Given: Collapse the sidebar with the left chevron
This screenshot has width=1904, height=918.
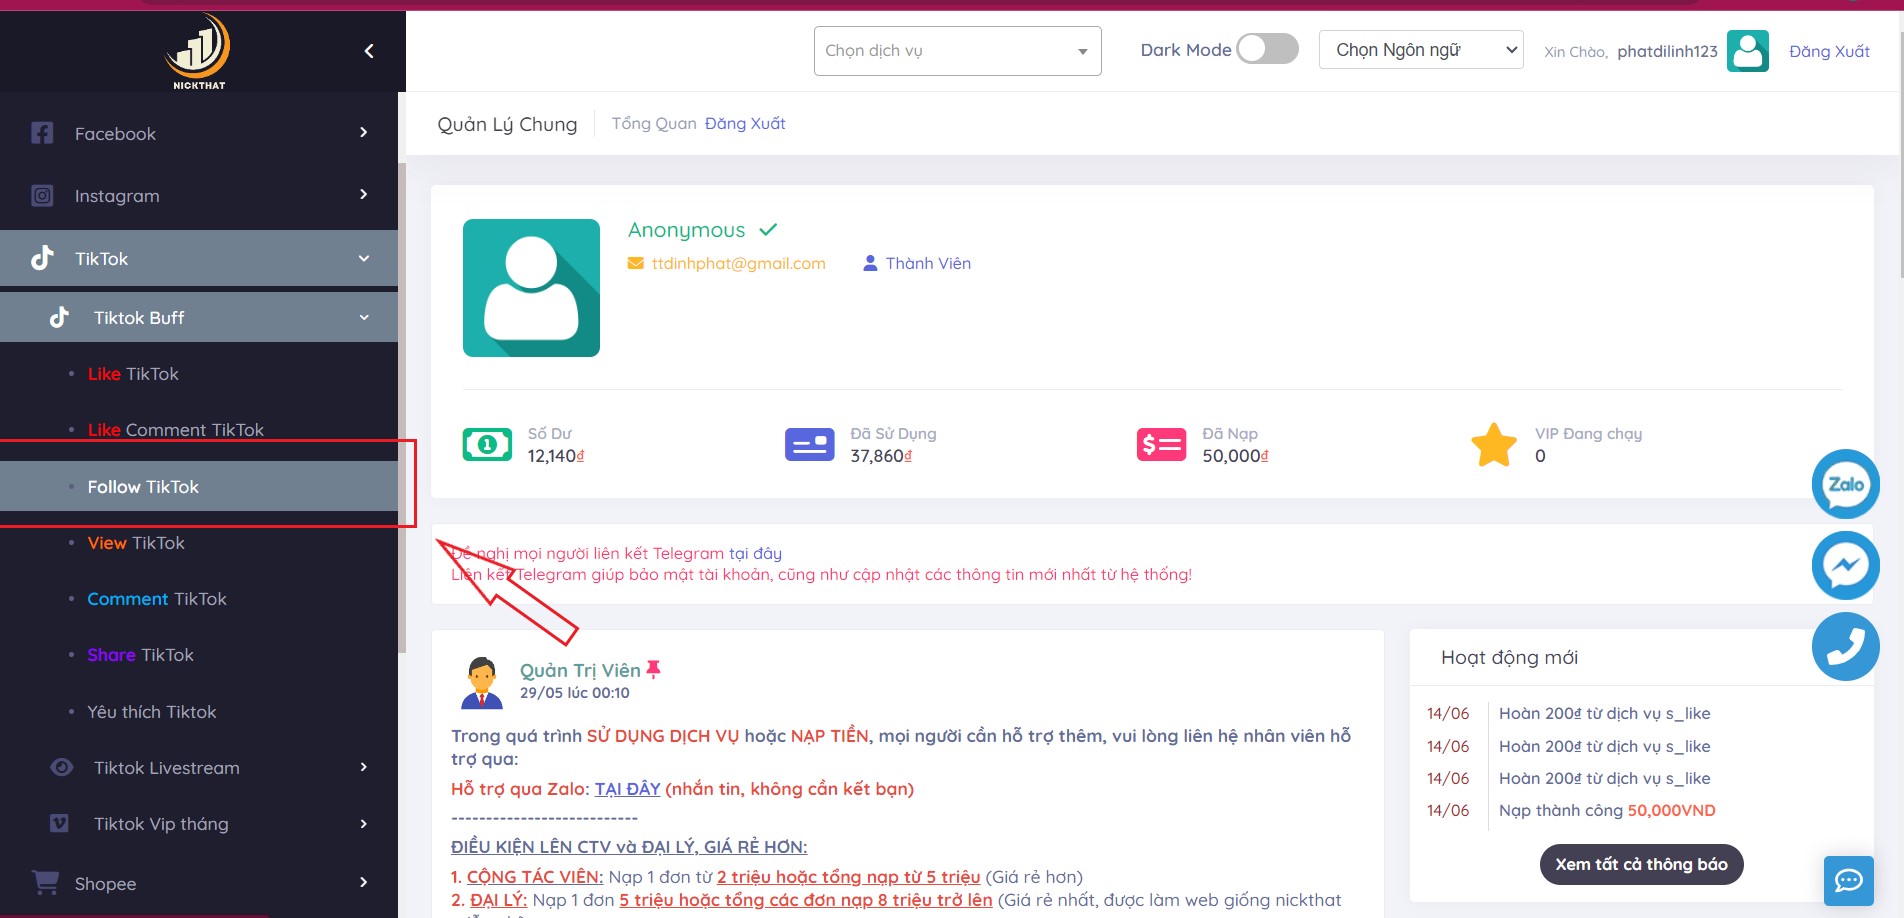Looking at the screenshot, I should [x=369, y=51].
